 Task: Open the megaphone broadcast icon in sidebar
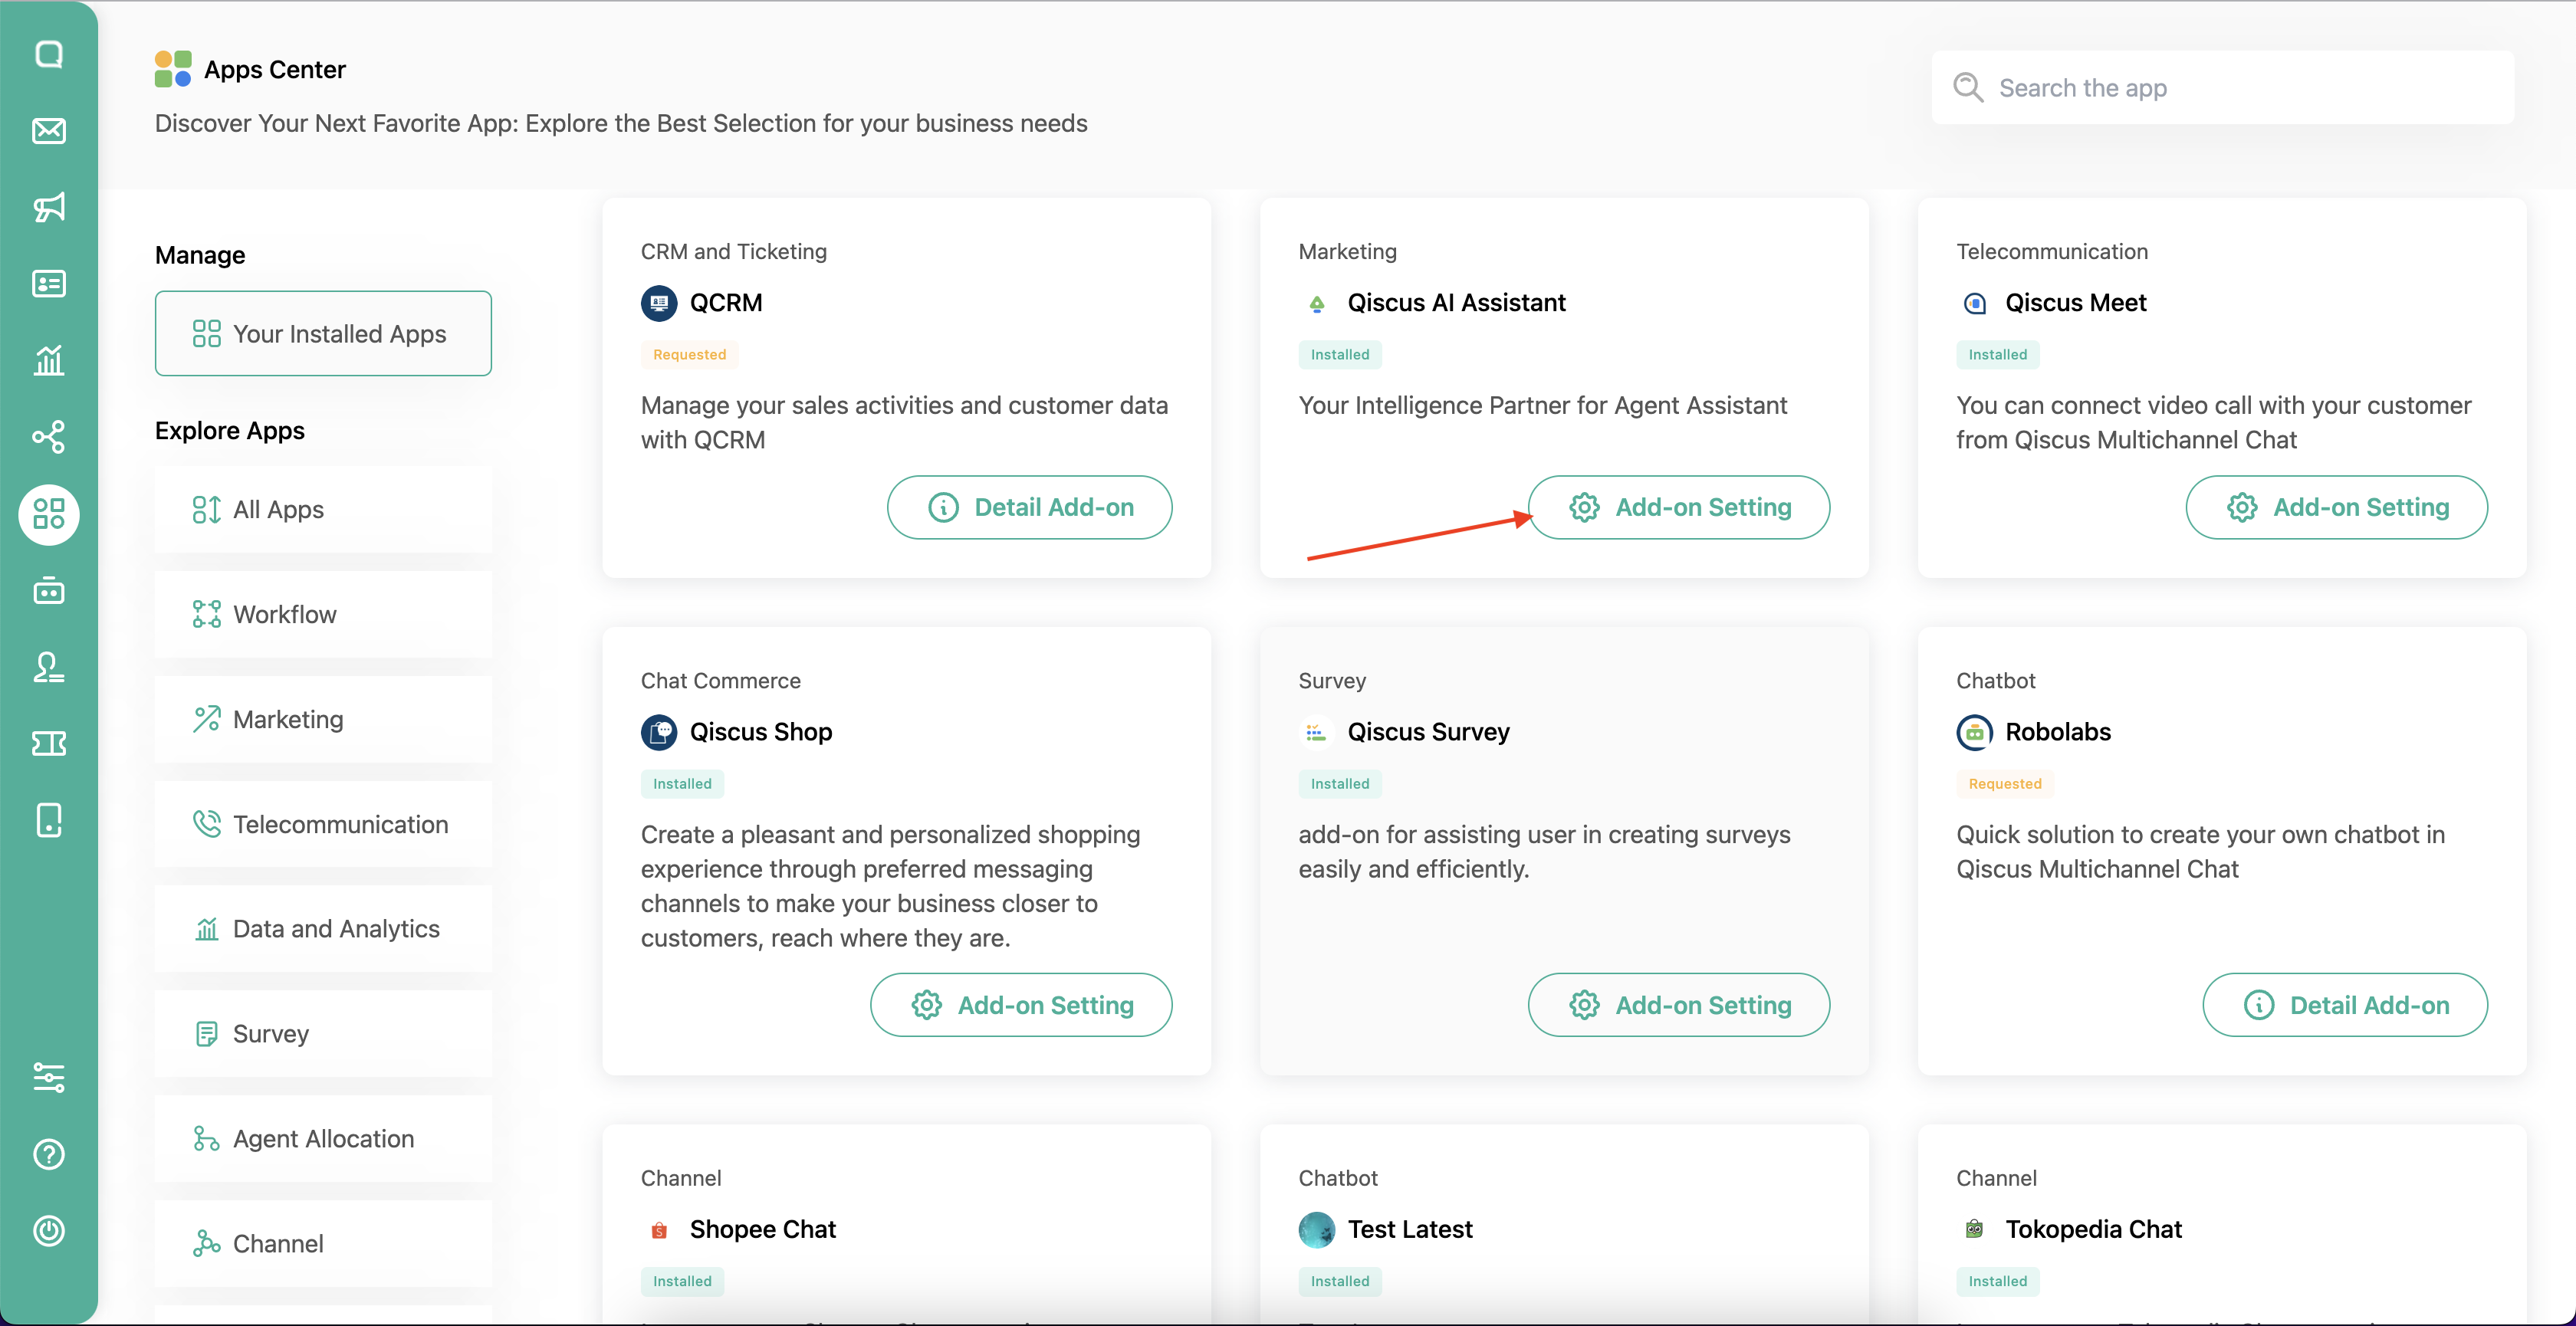(49, 207)
